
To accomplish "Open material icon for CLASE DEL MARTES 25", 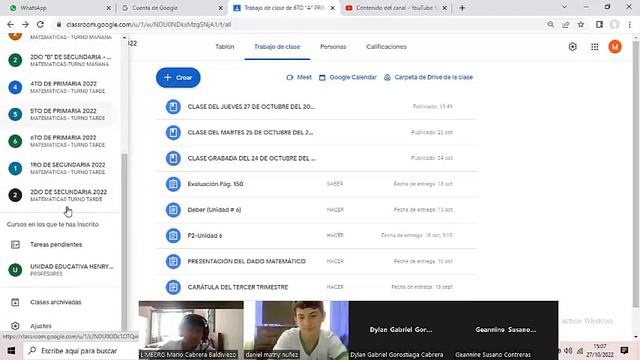I will (x=173, y=132).
